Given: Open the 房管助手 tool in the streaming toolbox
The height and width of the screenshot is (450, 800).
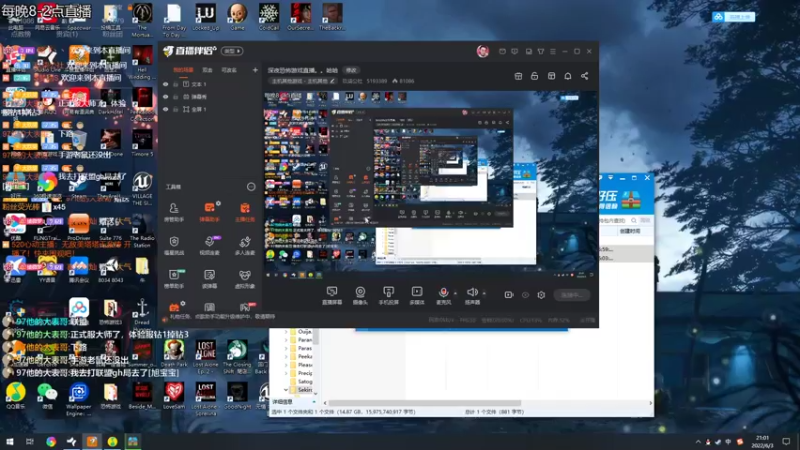Looking at the screenshot, I should click(x=174, y=212).
